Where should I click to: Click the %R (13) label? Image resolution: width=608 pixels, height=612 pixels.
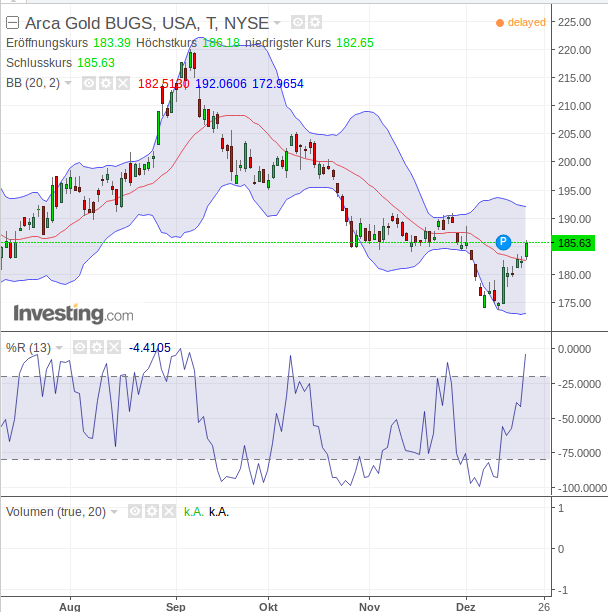[x=28, y=347]
